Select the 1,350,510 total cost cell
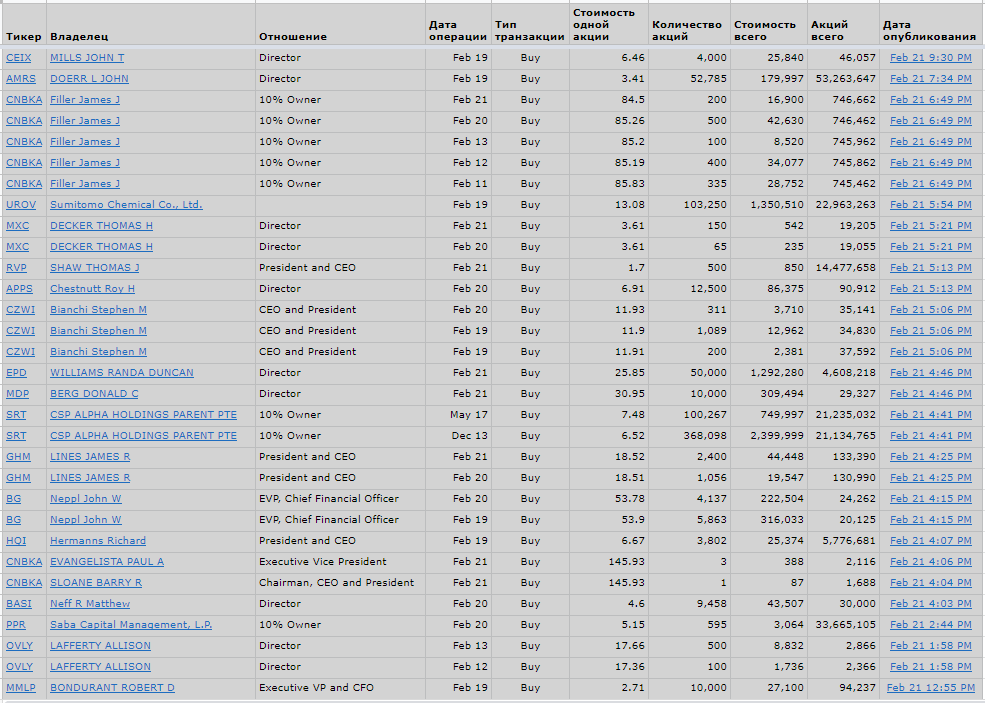The image size is (985, 703). click(769, 205)
